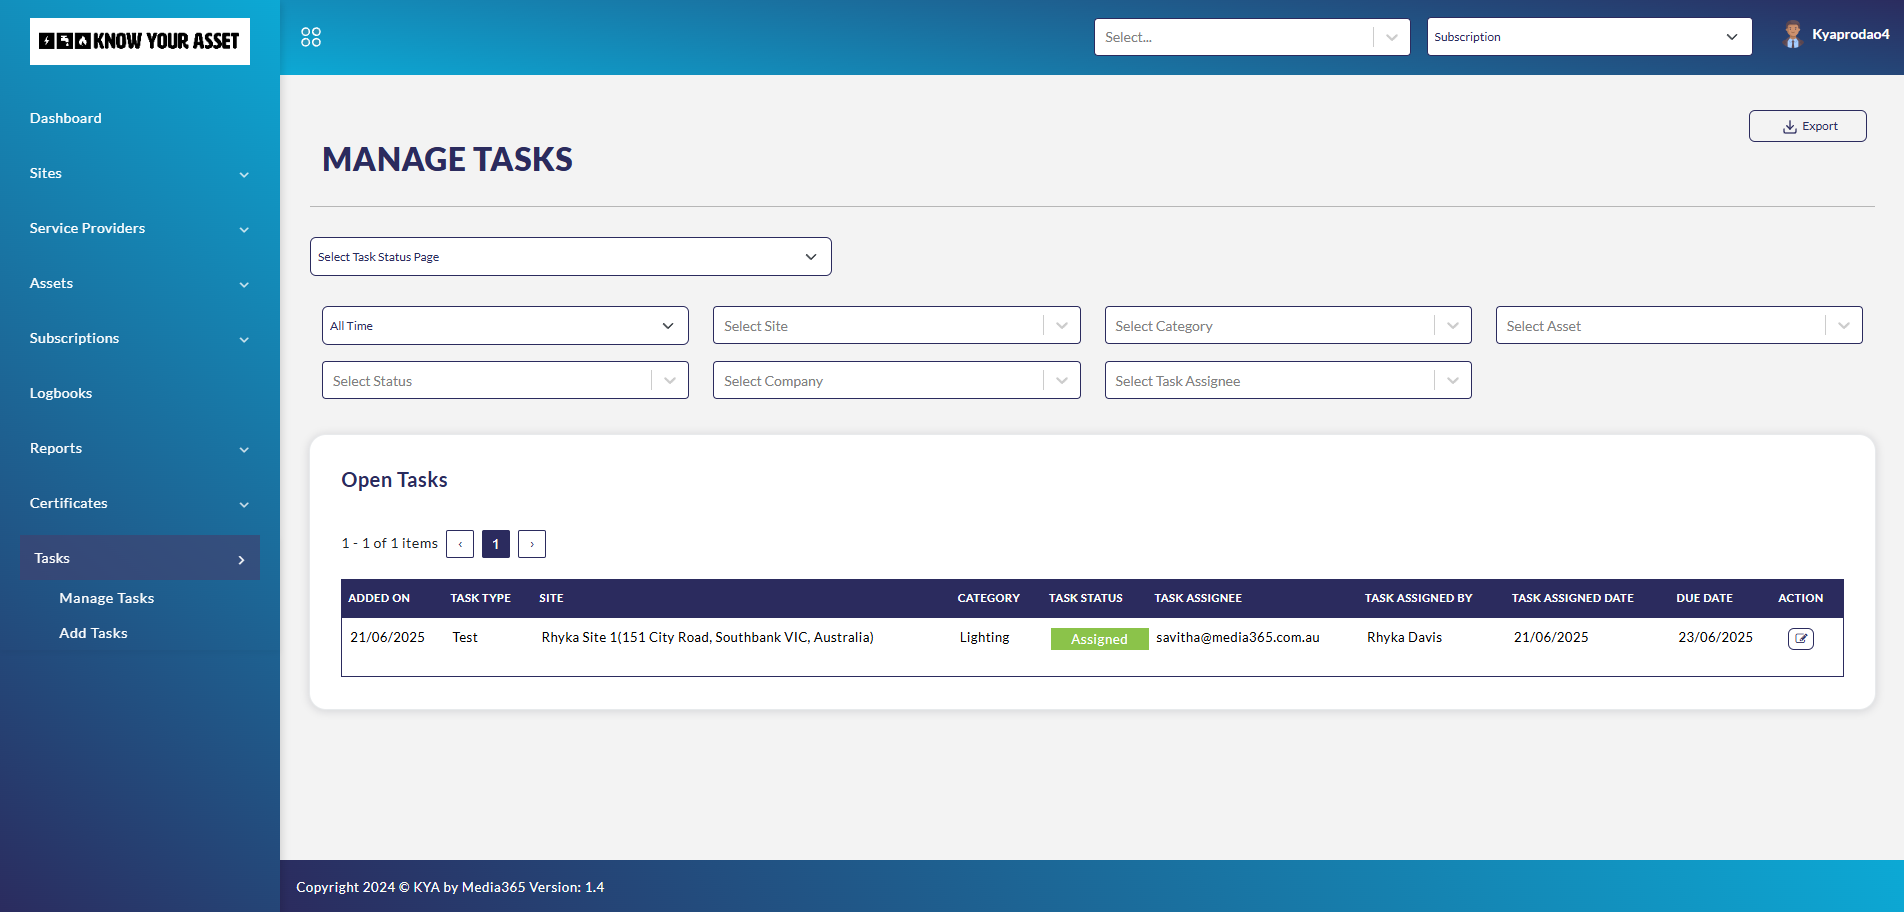
Task: Expand the Sites menu chevron
Action: point(244,175)
